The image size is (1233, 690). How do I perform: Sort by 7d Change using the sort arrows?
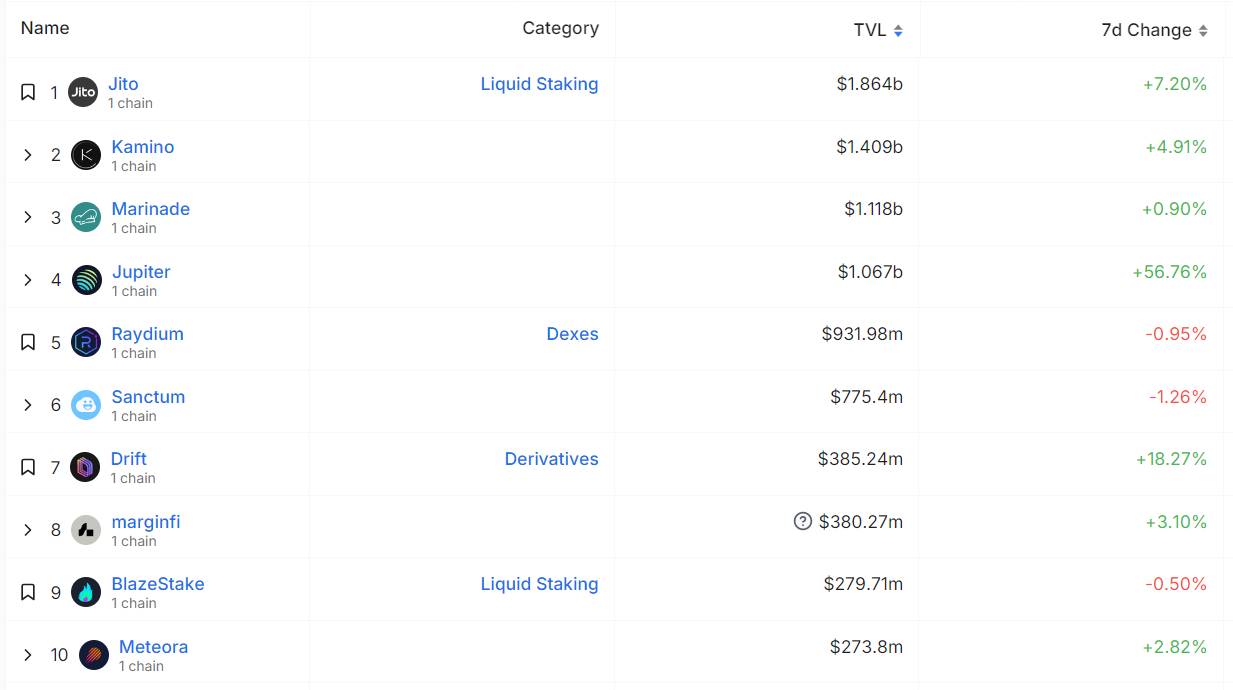1203,31
